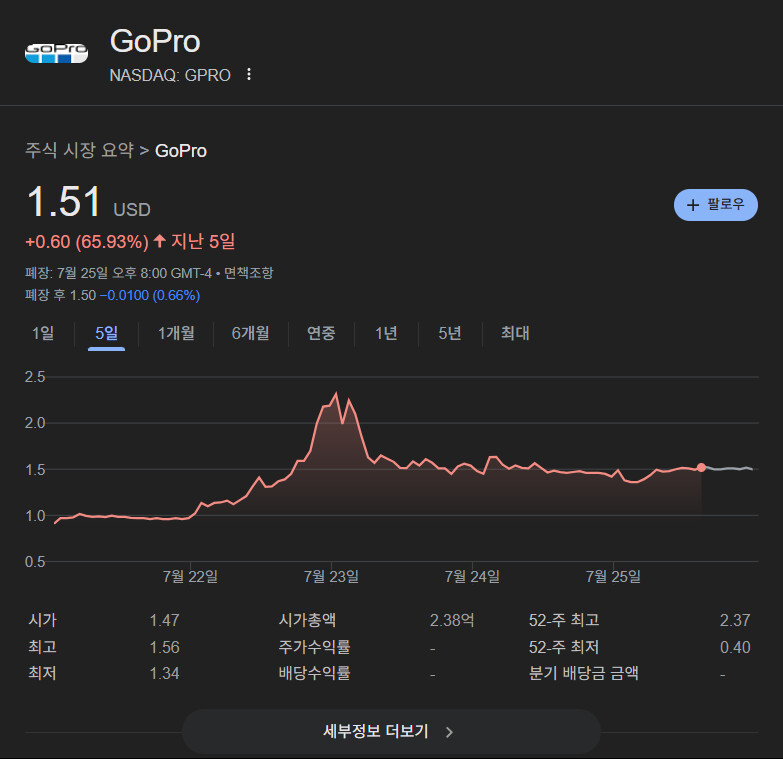783x759 pixels.
Task: Click the 2.5 y-axis label
Action: point(35,377)
